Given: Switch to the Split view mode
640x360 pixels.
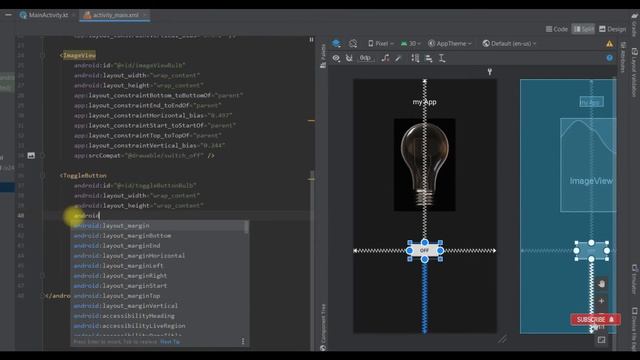Looking at the screenshot, I should tap(583, 29).
